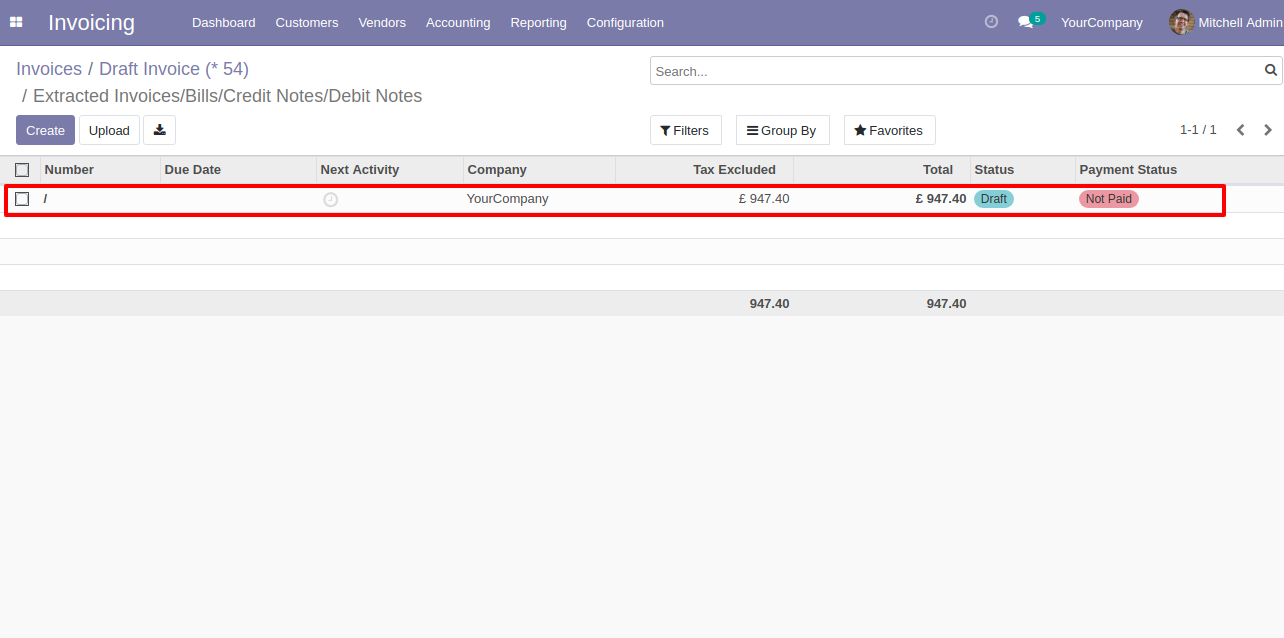Sort by the Number column header
1284x638 pixels.
click(100, 170)
